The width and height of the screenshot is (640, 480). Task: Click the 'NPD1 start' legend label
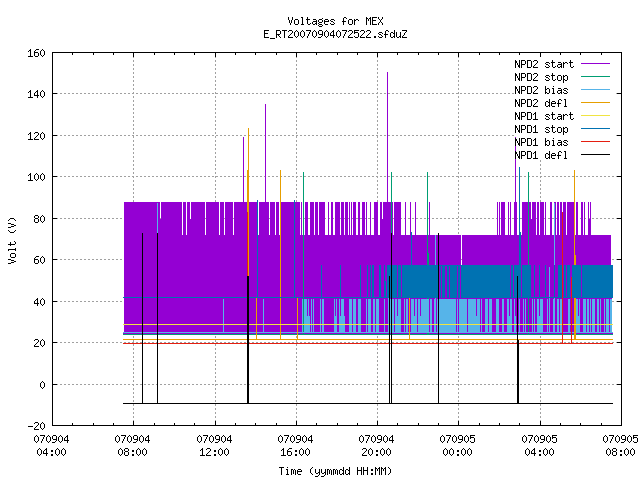pyautogui.click(x=544, y=116)
